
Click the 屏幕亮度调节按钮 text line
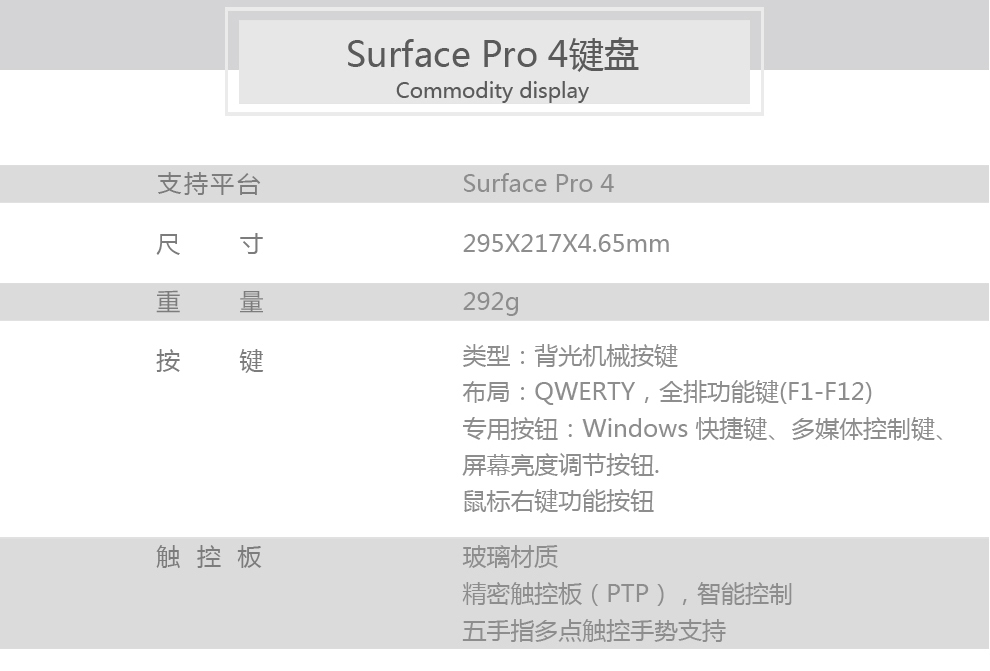click(560, 465)
